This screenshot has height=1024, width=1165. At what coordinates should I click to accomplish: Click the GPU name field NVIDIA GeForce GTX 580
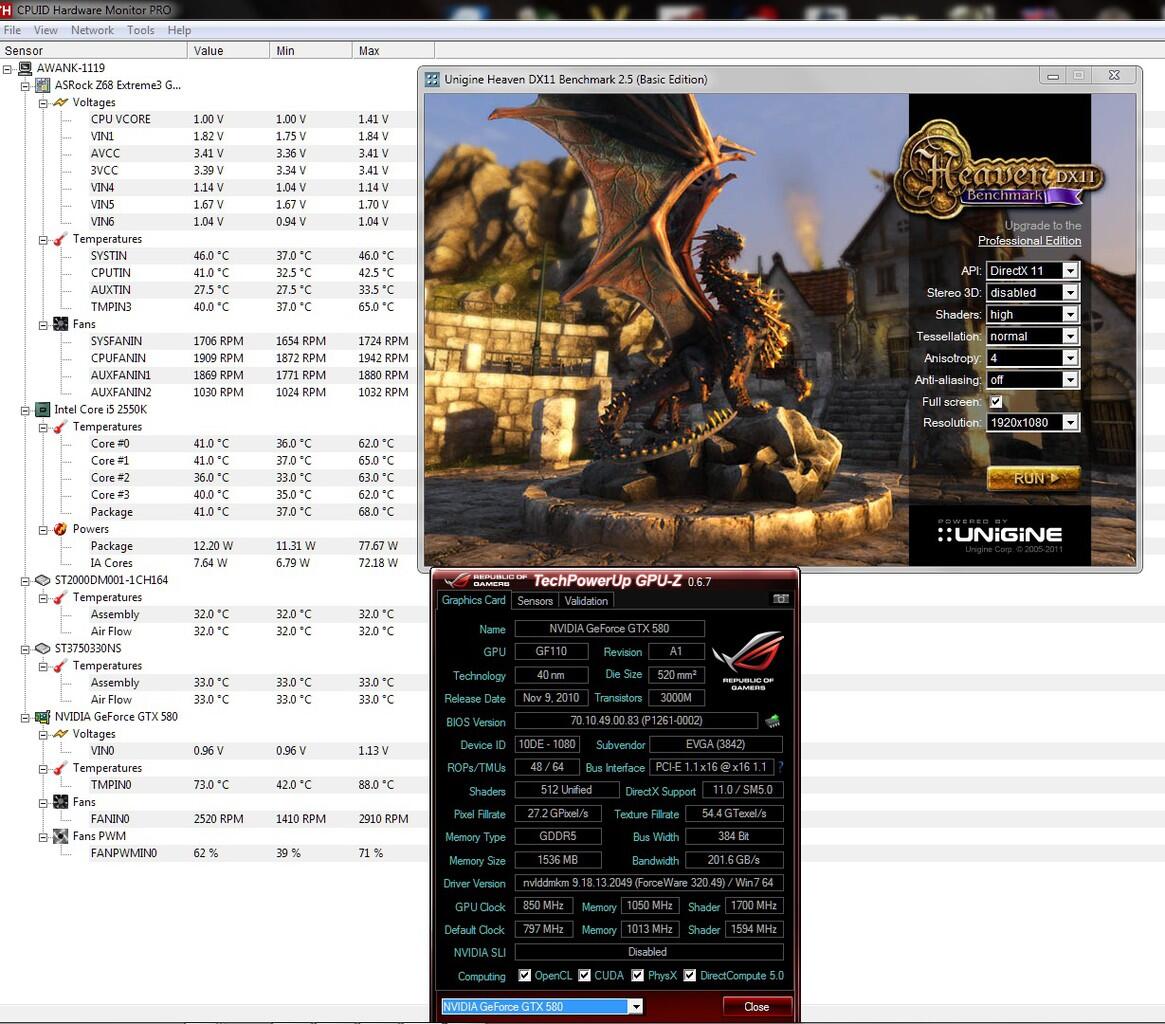coord(609,628)
